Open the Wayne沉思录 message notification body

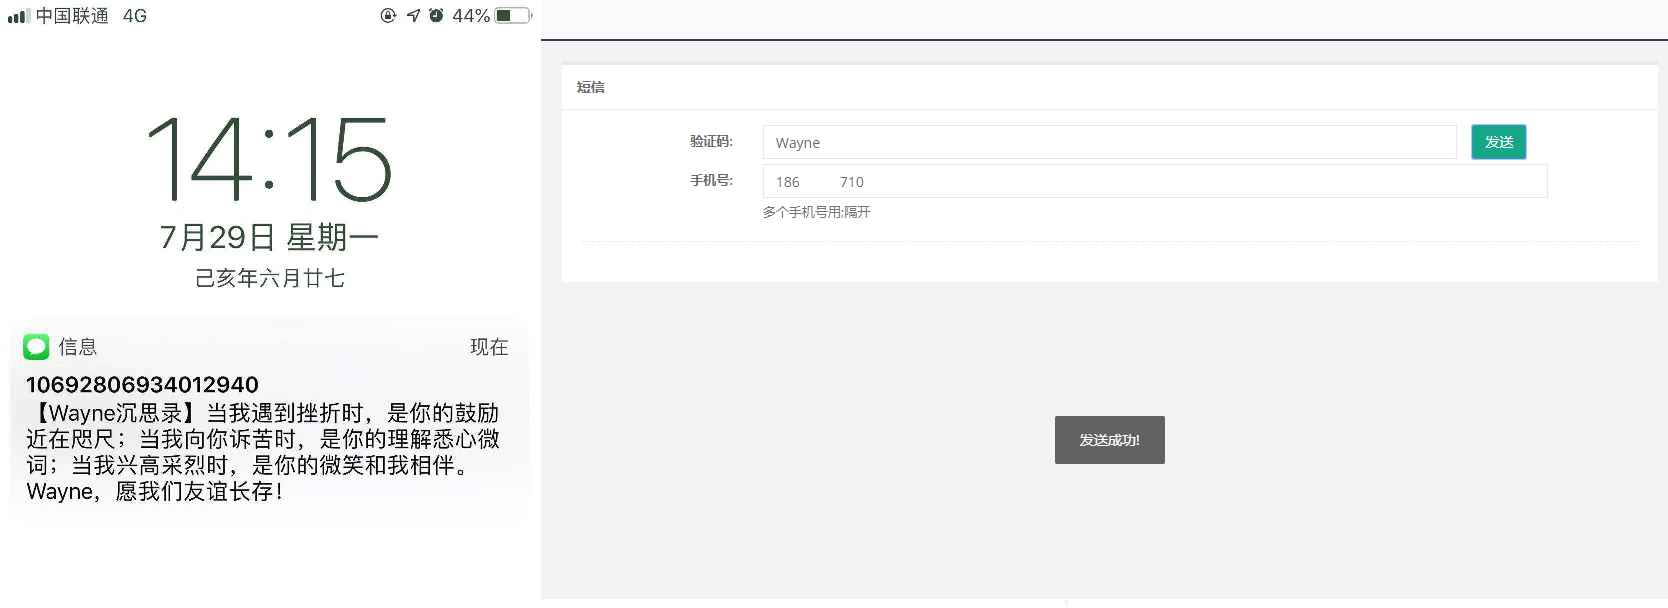(x=263, y=452)
